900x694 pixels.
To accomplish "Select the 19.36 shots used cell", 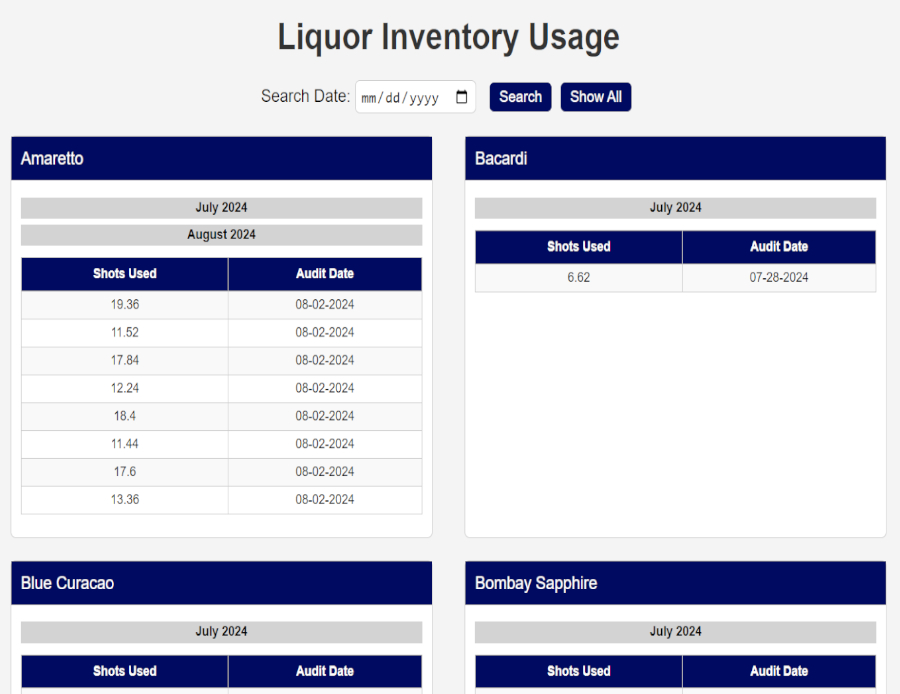I will (125, 305).
